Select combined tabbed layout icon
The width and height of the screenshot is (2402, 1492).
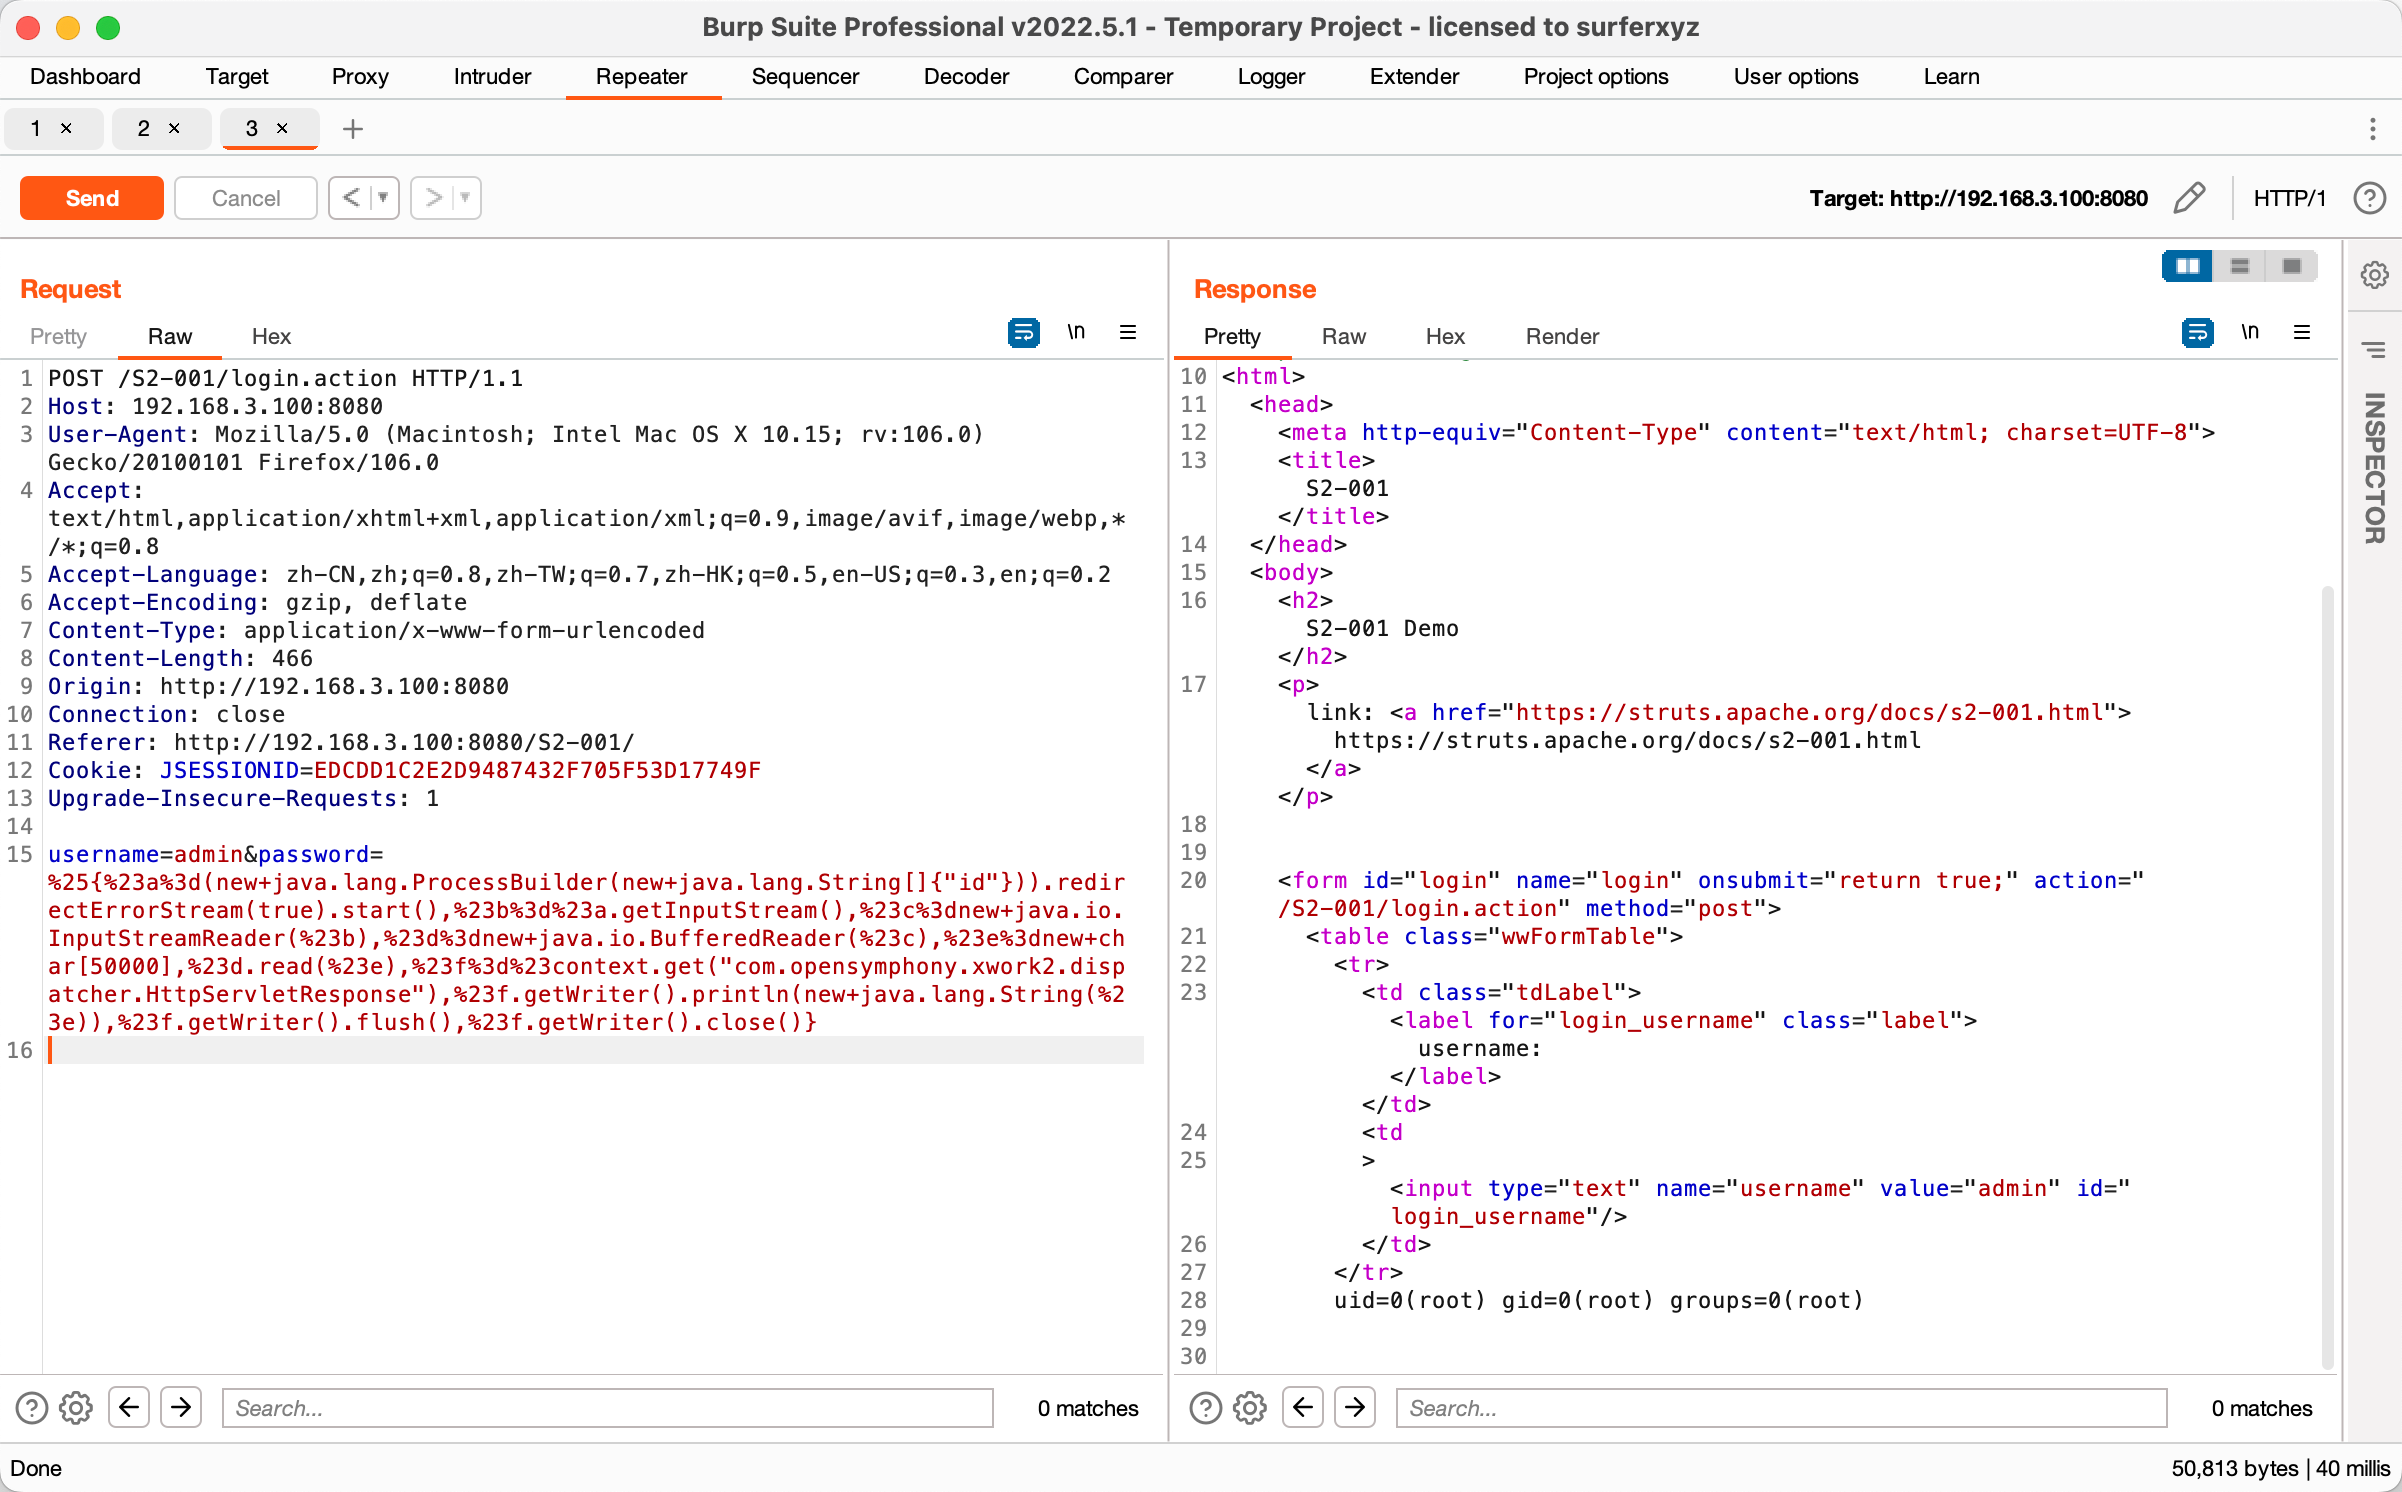pyautogui.click(x=2292, y=266)
